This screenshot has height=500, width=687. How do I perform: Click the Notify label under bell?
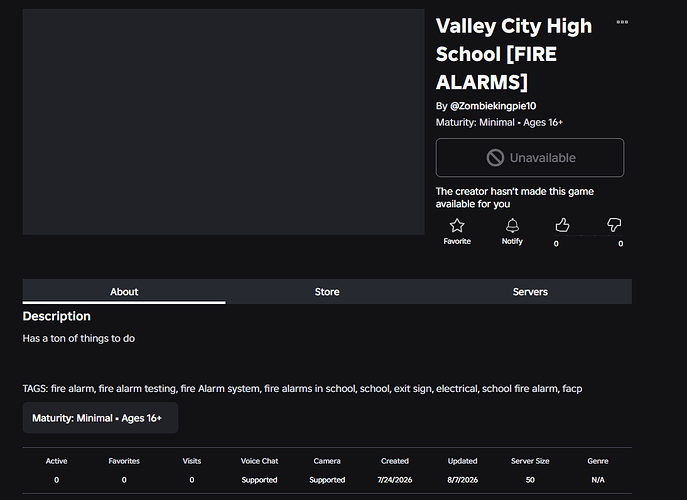coord(512,241)
